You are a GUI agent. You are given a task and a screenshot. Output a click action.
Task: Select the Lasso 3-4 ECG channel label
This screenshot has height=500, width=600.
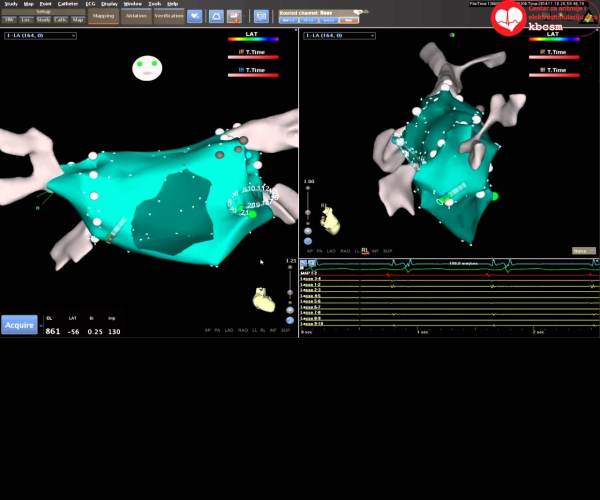click(310, 279)
